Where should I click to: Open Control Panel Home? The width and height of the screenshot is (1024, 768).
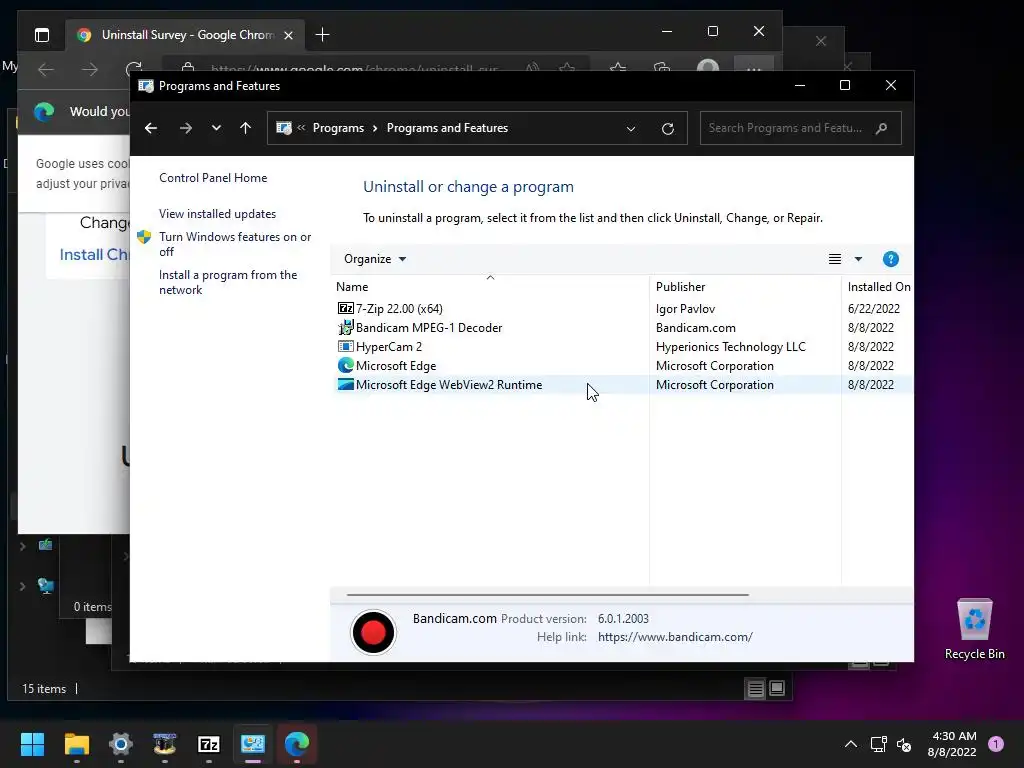point(213,178)
